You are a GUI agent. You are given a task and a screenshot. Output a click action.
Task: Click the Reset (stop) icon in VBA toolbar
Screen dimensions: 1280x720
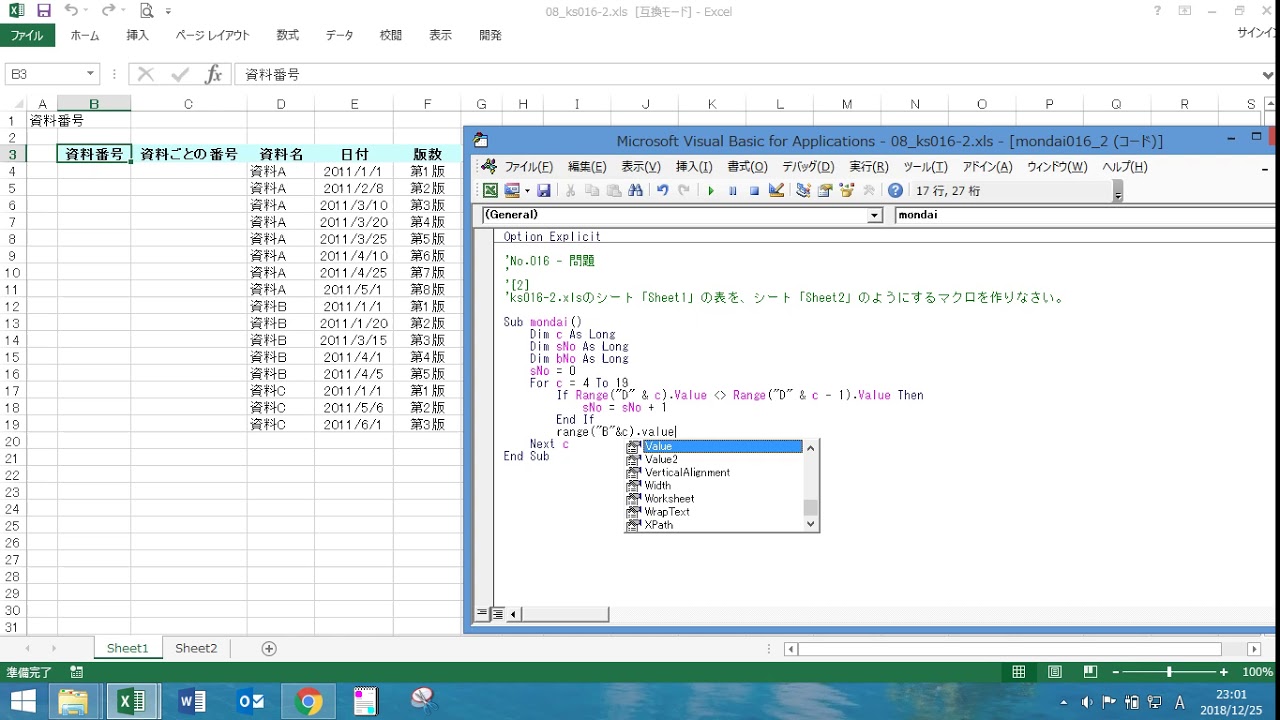pyautogui.click(x=754, y=191)
